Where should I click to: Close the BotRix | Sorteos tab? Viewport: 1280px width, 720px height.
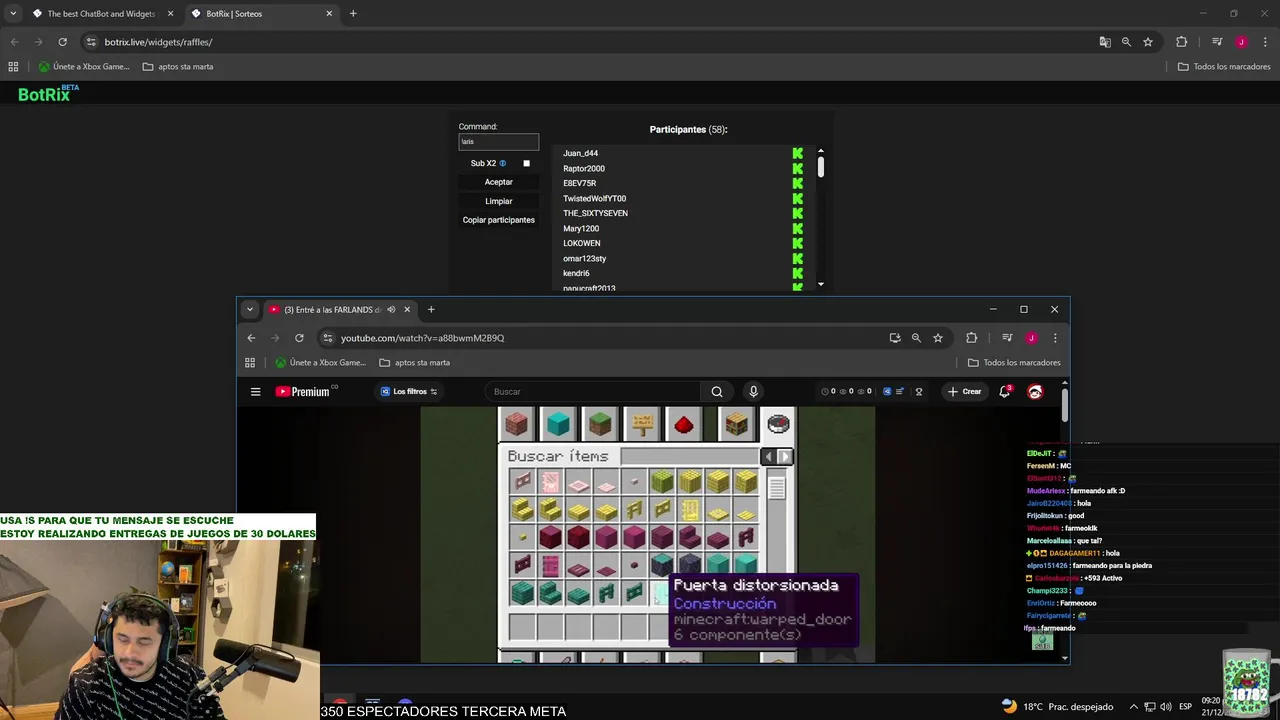(329, 14)
